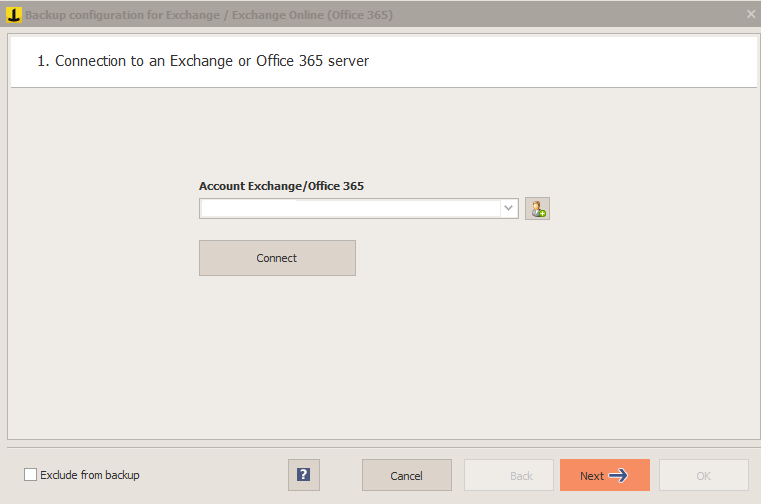761x504 pixels.
Task: Enable the Exclude from backup checkbox
Action: tap(30, 475)
